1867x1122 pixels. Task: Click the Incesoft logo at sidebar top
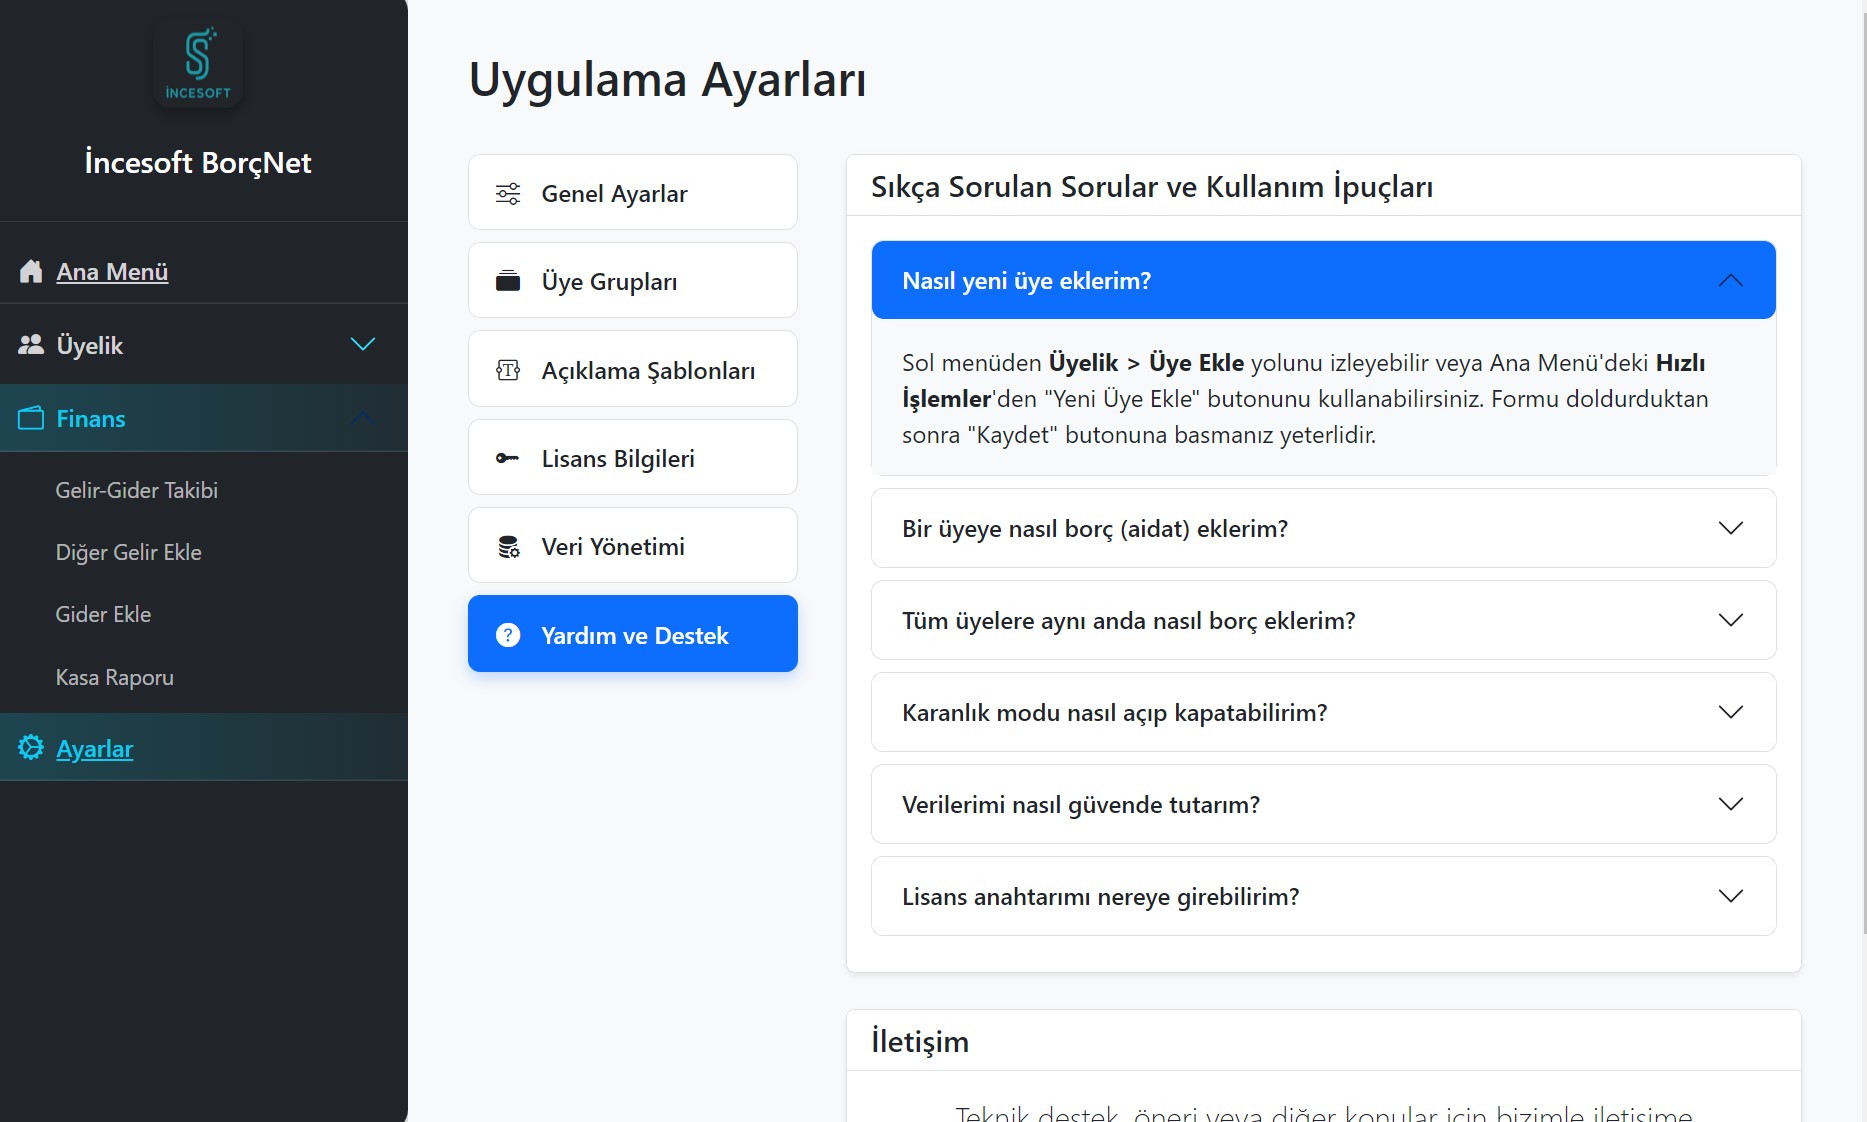199,62
